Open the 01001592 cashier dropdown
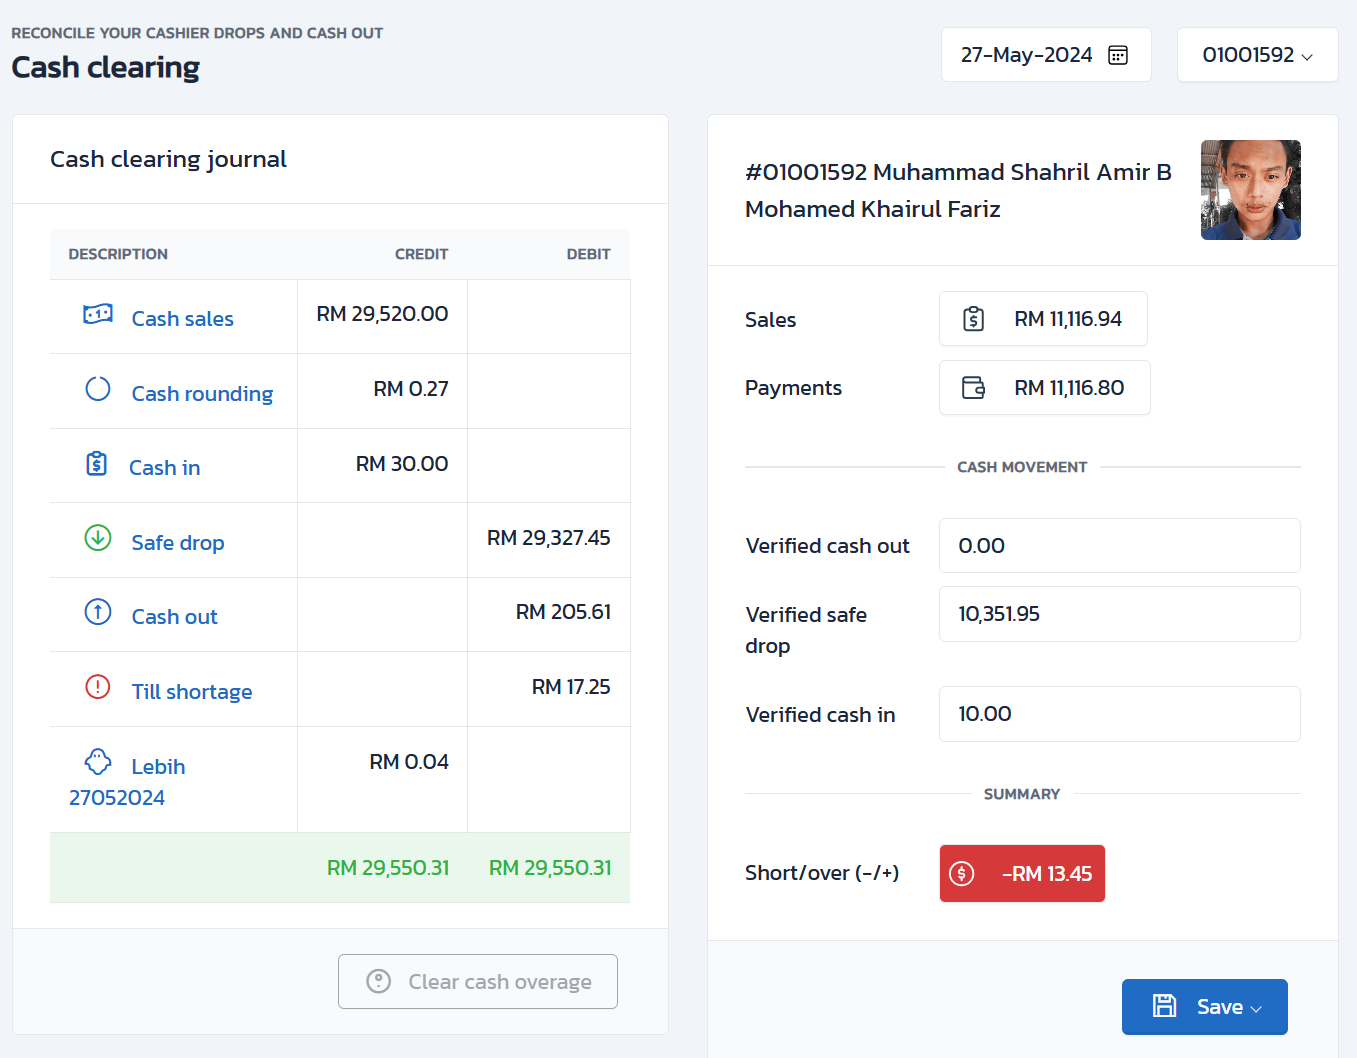The image size is (1357, 1058). [1257, 55]
